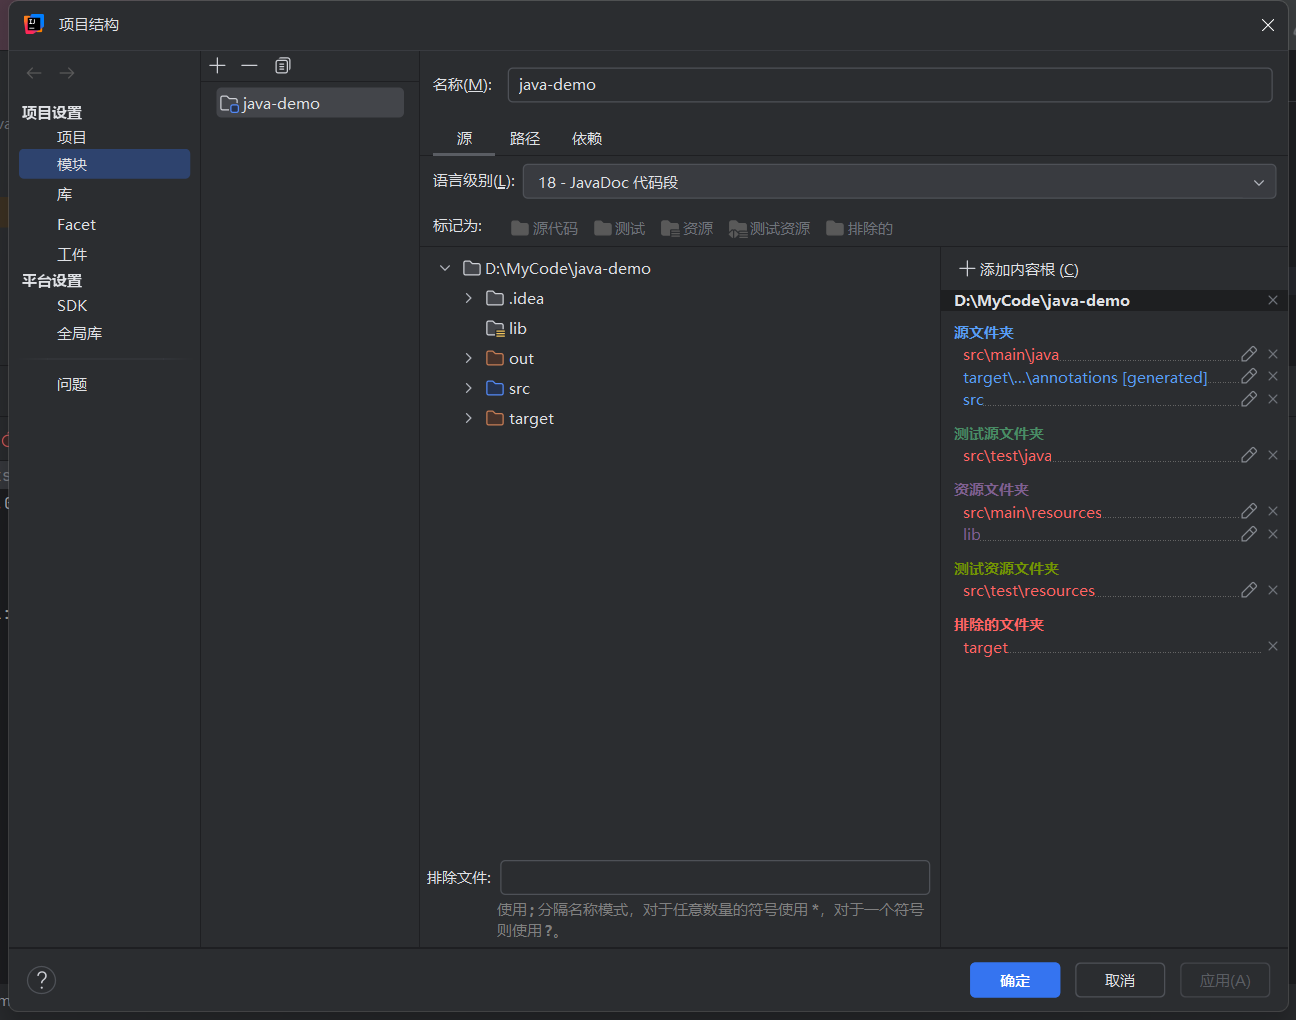Go back with the left arrow
This screenshot has height=1020, width=1296.
point(34,73)
